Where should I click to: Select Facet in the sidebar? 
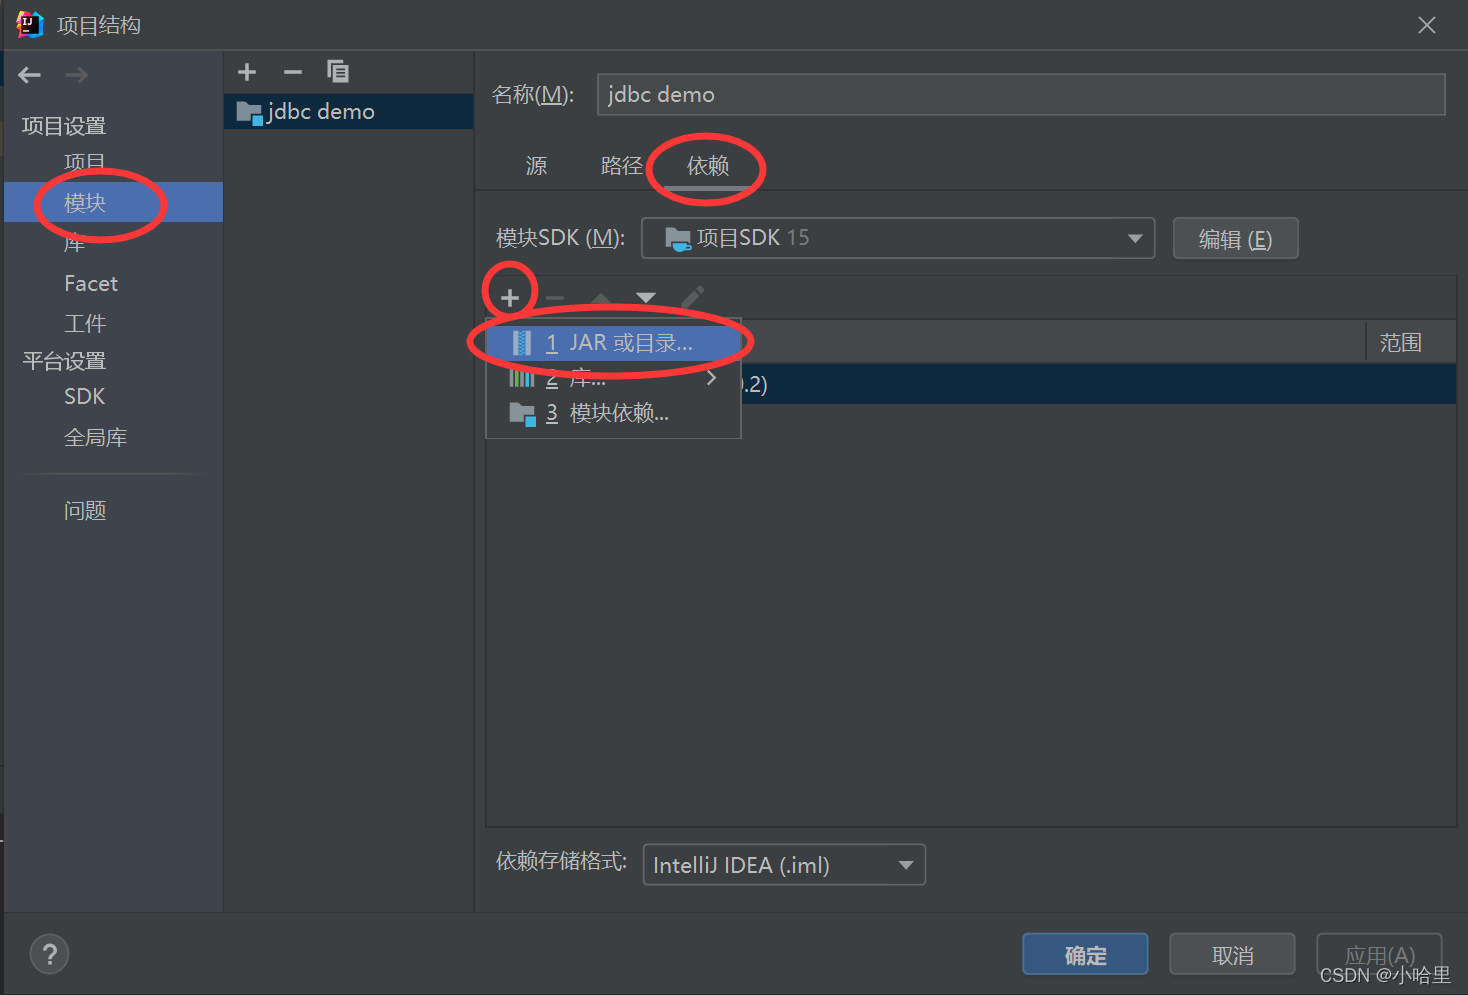pos(91,283)
